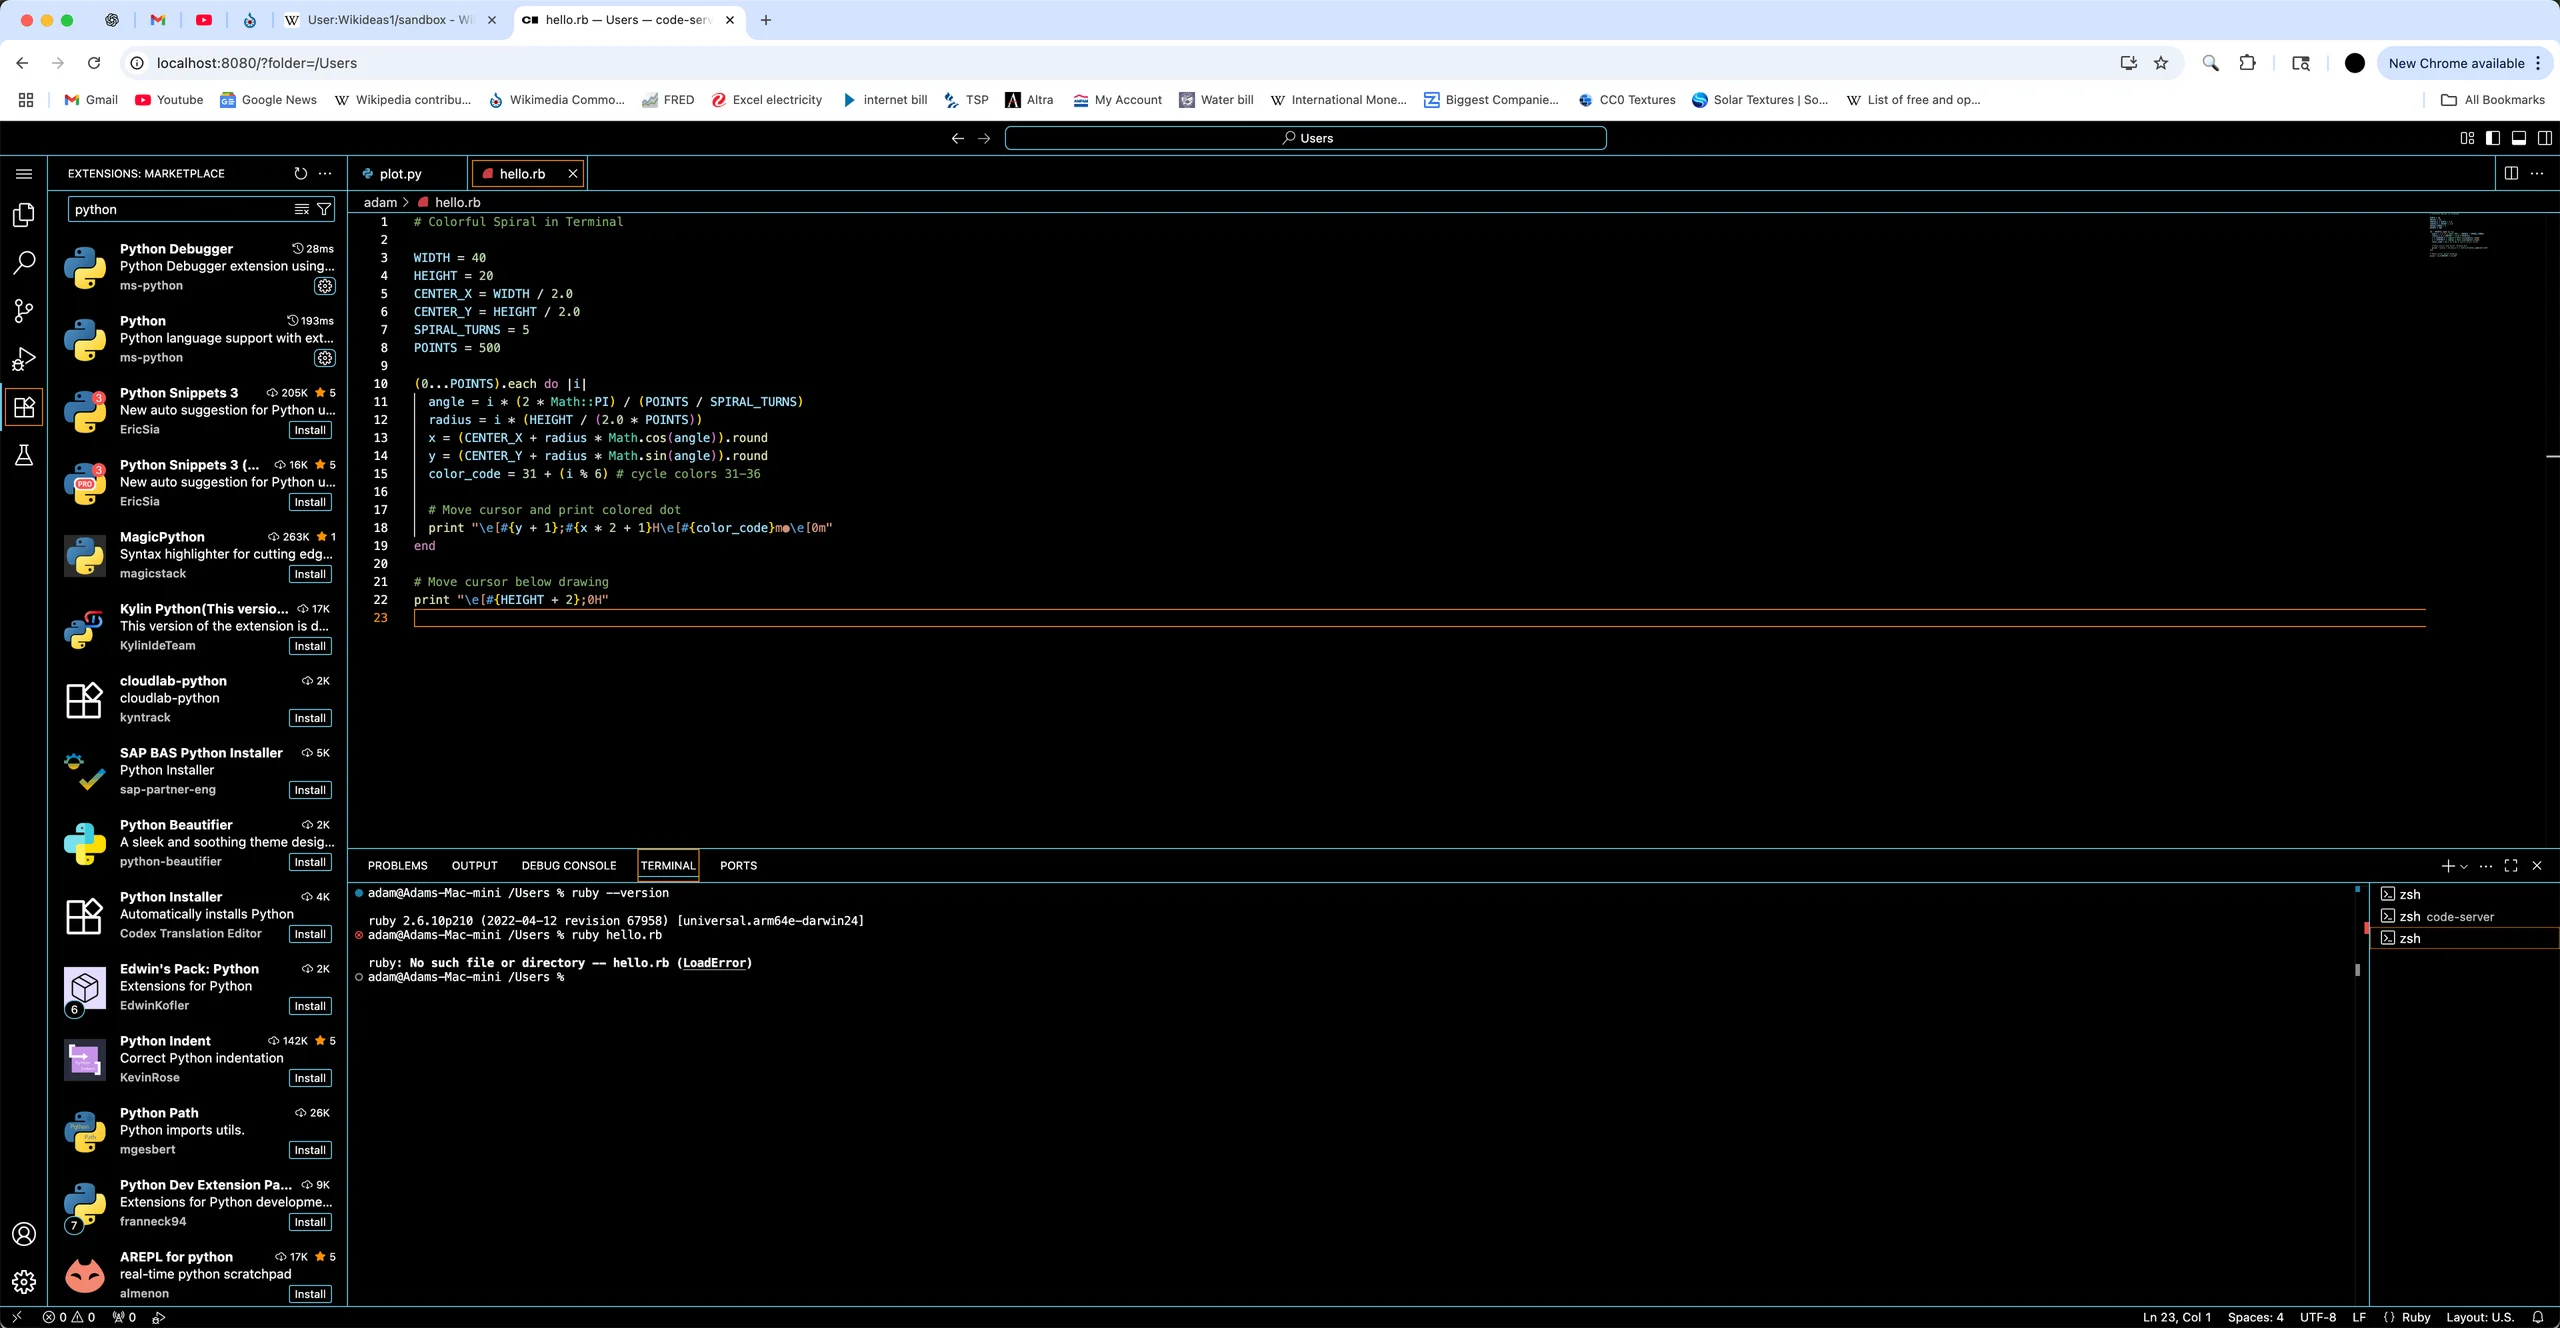Open the Explorer view icon
The image size is (2560, 1328).
(x=24, y=215)
